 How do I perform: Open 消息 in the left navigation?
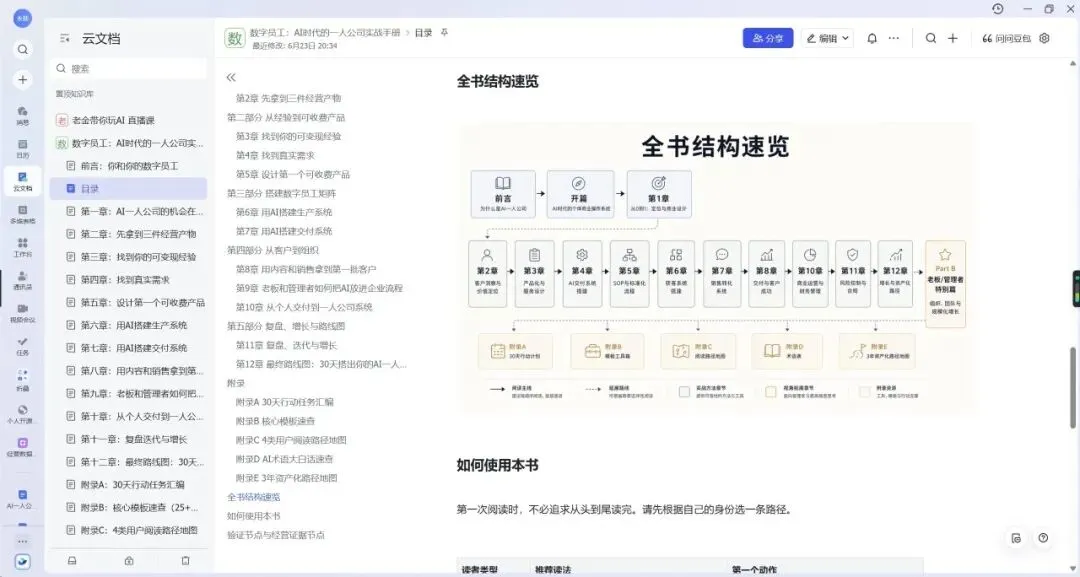23,115
